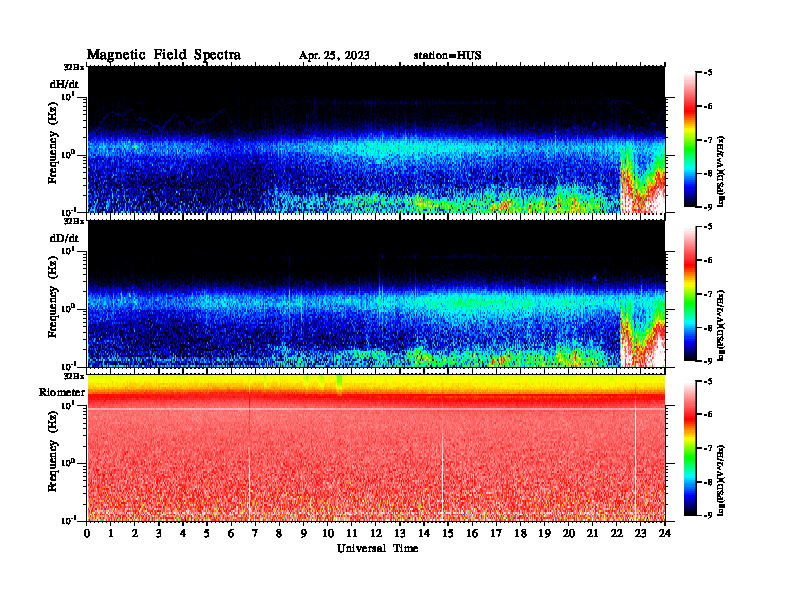
Task: Click the 10^0 frequency tick of dD/dt panel
Action: (x=69, y=308)
